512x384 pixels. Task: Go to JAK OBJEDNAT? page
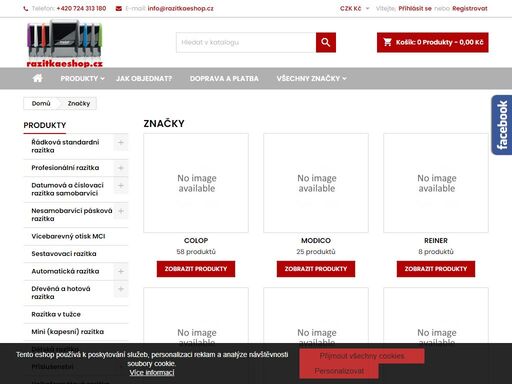pos(144,79)
